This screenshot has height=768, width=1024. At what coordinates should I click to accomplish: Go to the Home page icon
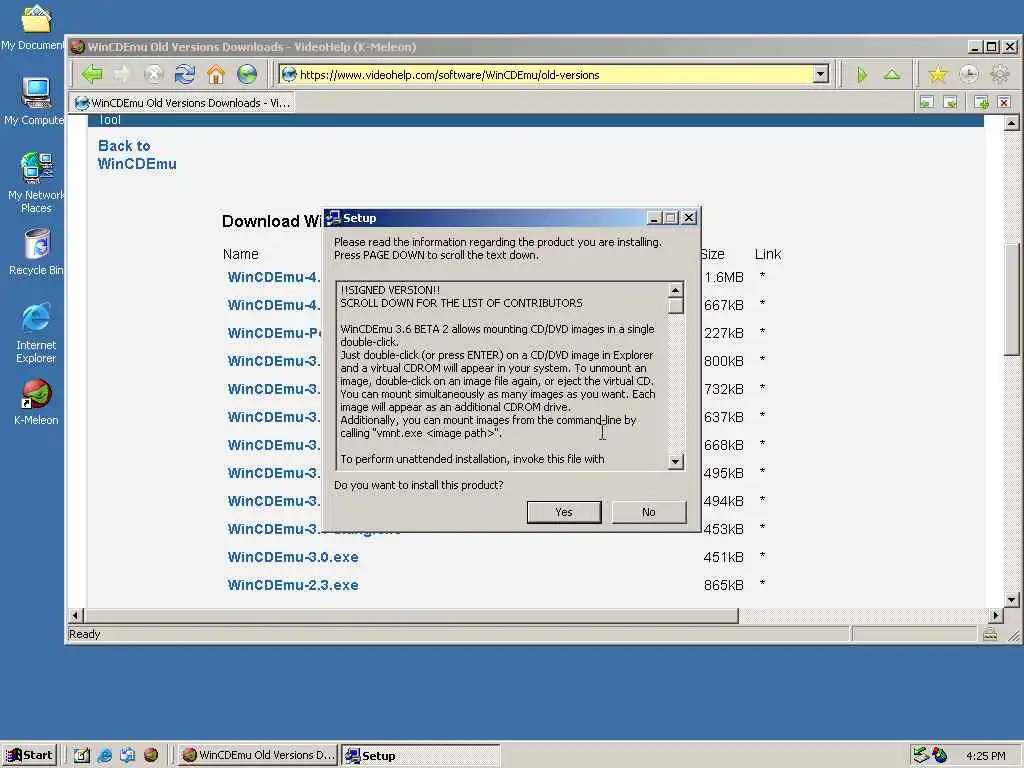216,74
